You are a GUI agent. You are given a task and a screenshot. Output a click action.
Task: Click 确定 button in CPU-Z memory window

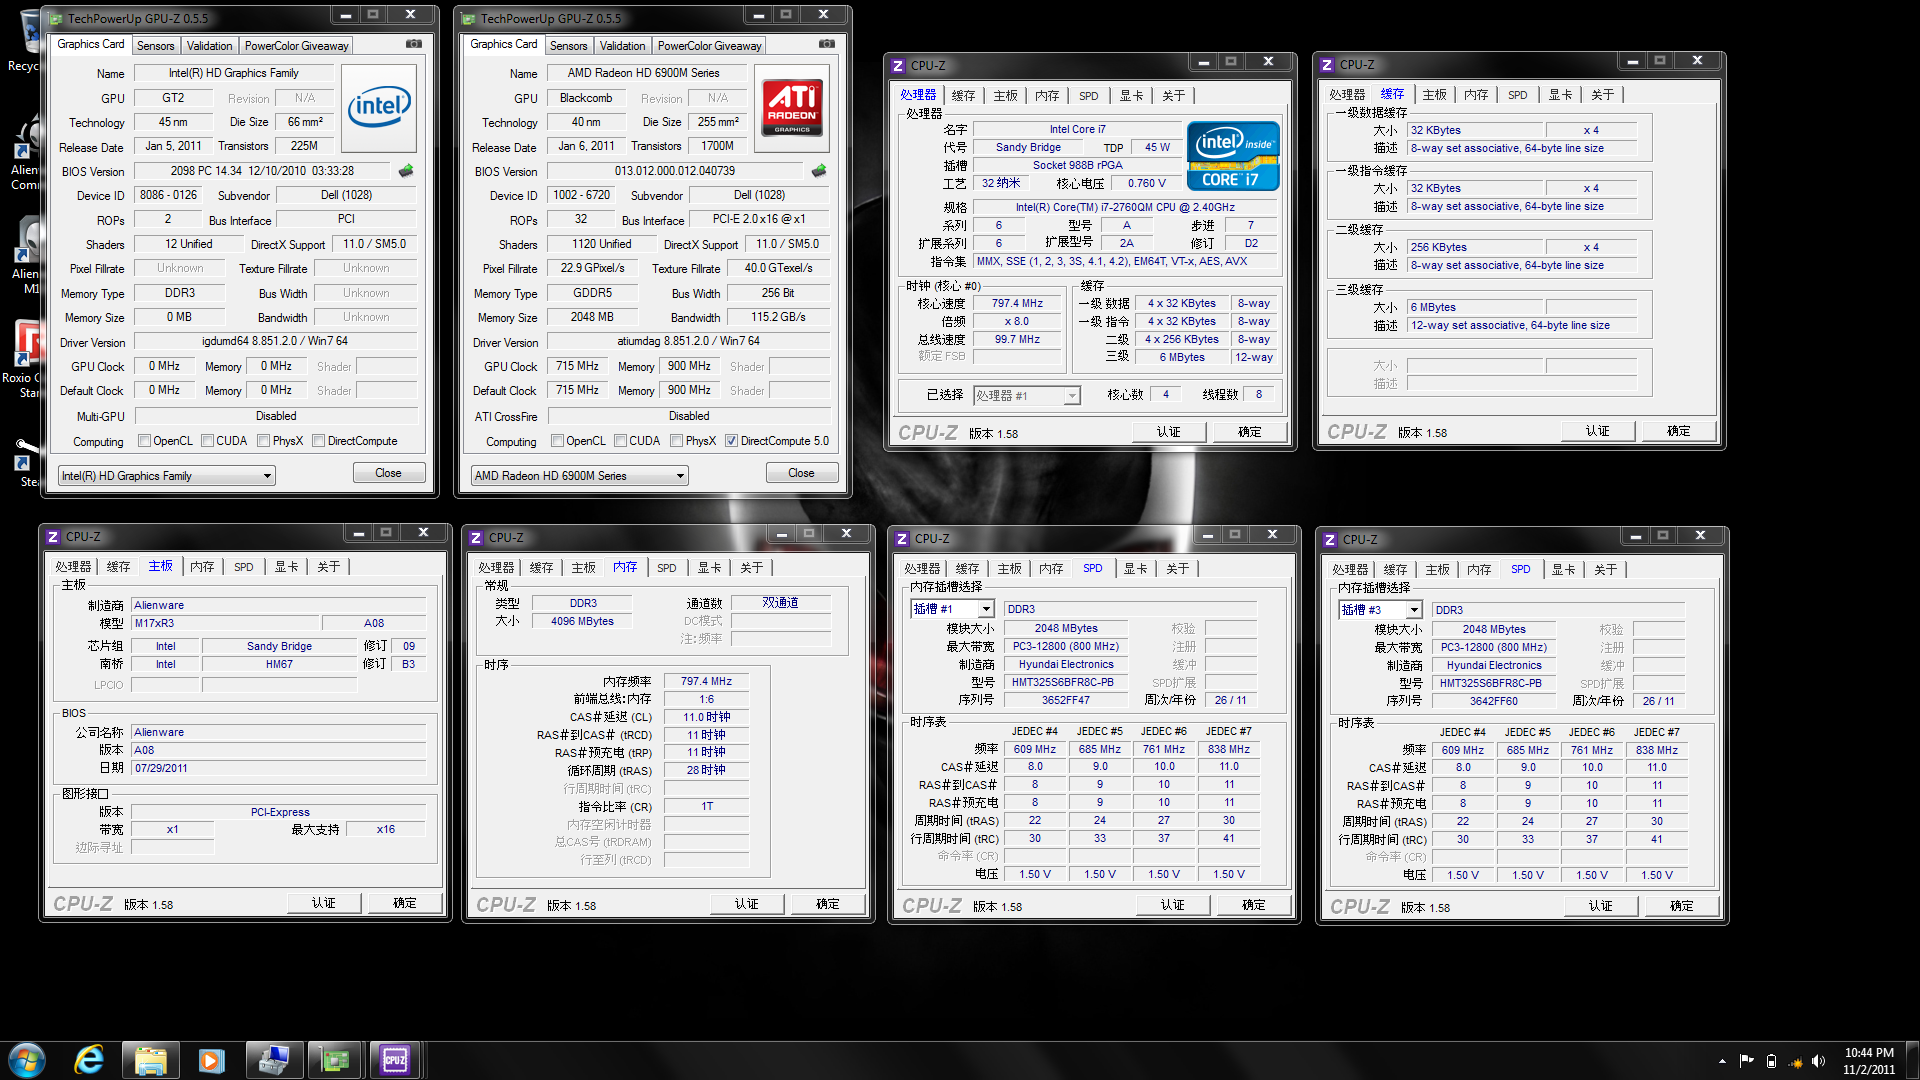click(x=828, y=904)
